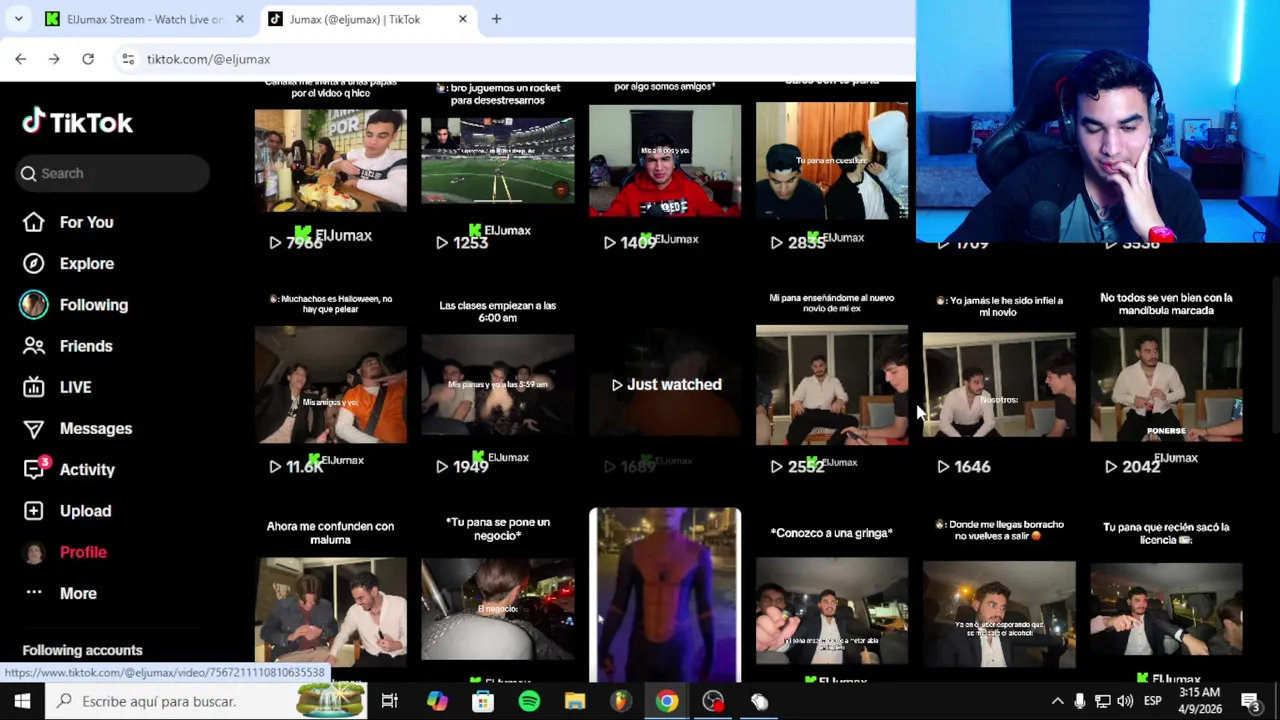Click the browser back arrow
1280x720 pixels.
[x=21, y=59]
